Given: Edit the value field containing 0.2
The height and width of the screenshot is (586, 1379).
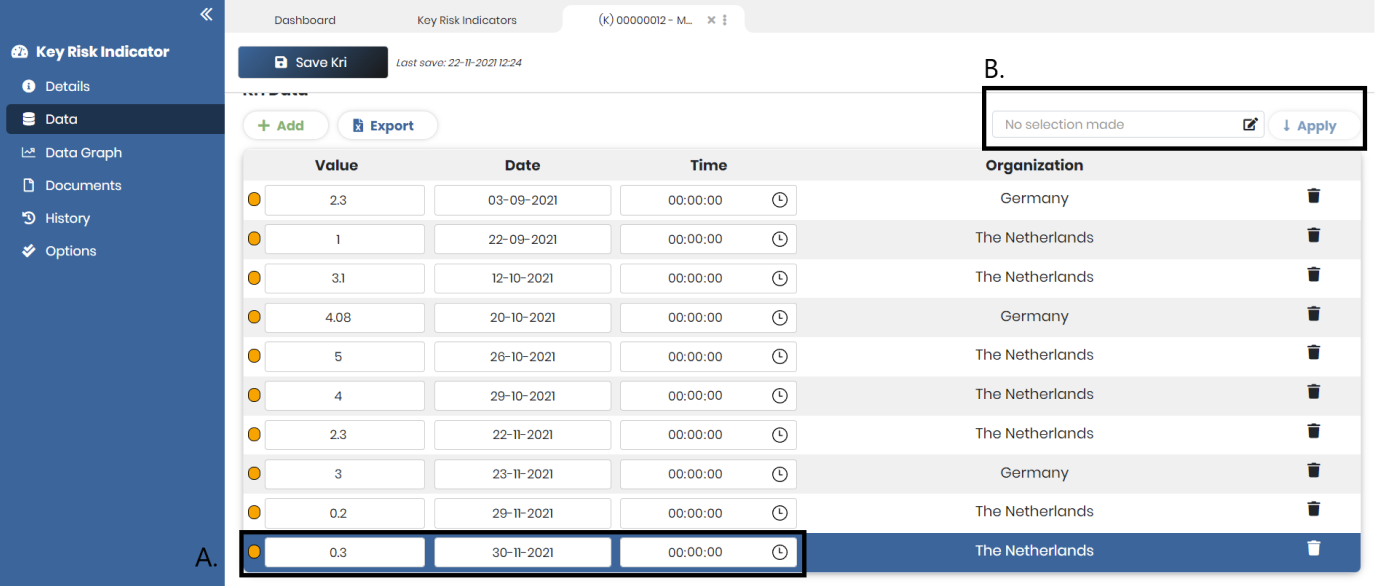Looking at the screenshot, I should tap(344, 513).
